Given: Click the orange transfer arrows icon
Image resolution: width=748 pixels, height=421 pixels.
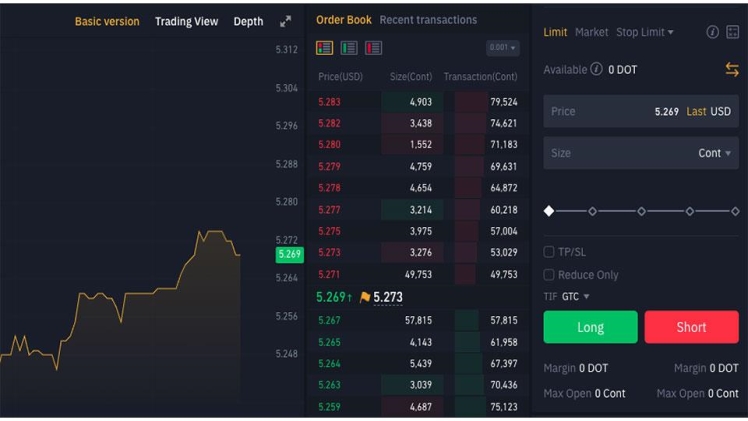Looking at the screenshot, I should click(x=732, y=69).
